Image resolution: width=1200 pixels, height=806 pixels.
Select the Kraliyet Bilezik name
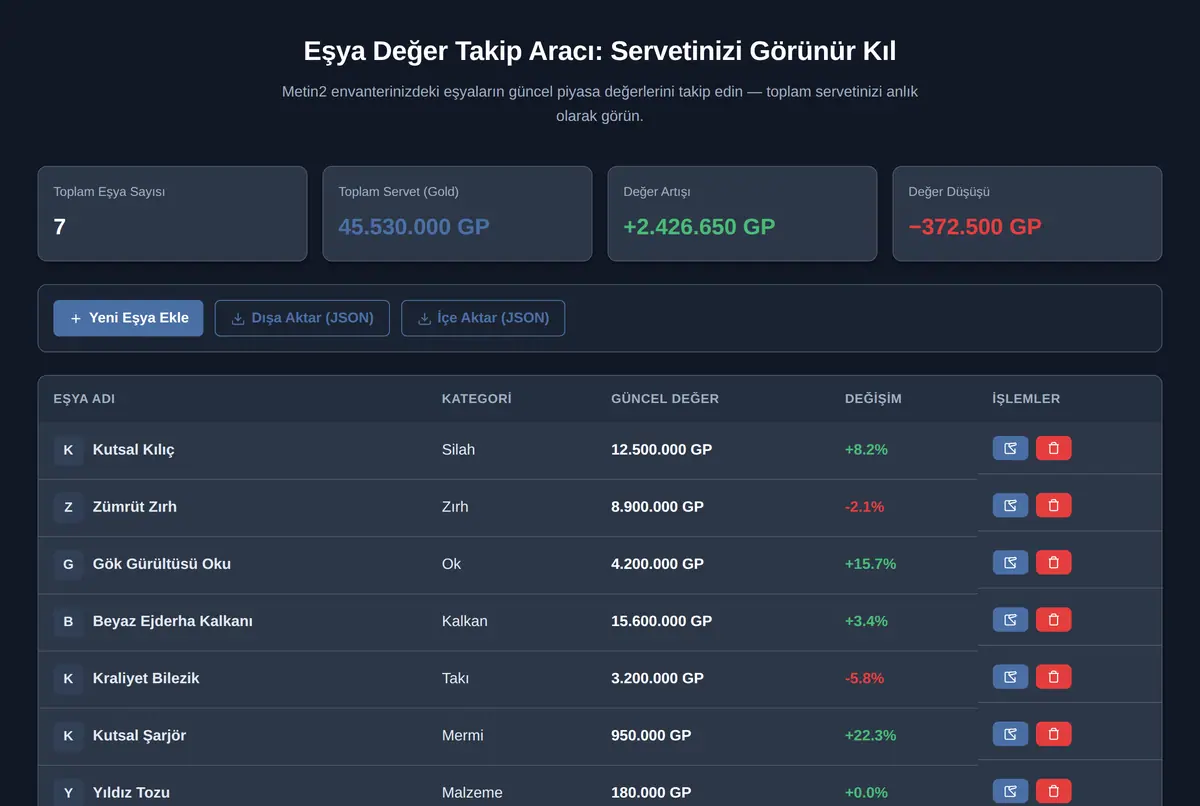pos(146,678)
